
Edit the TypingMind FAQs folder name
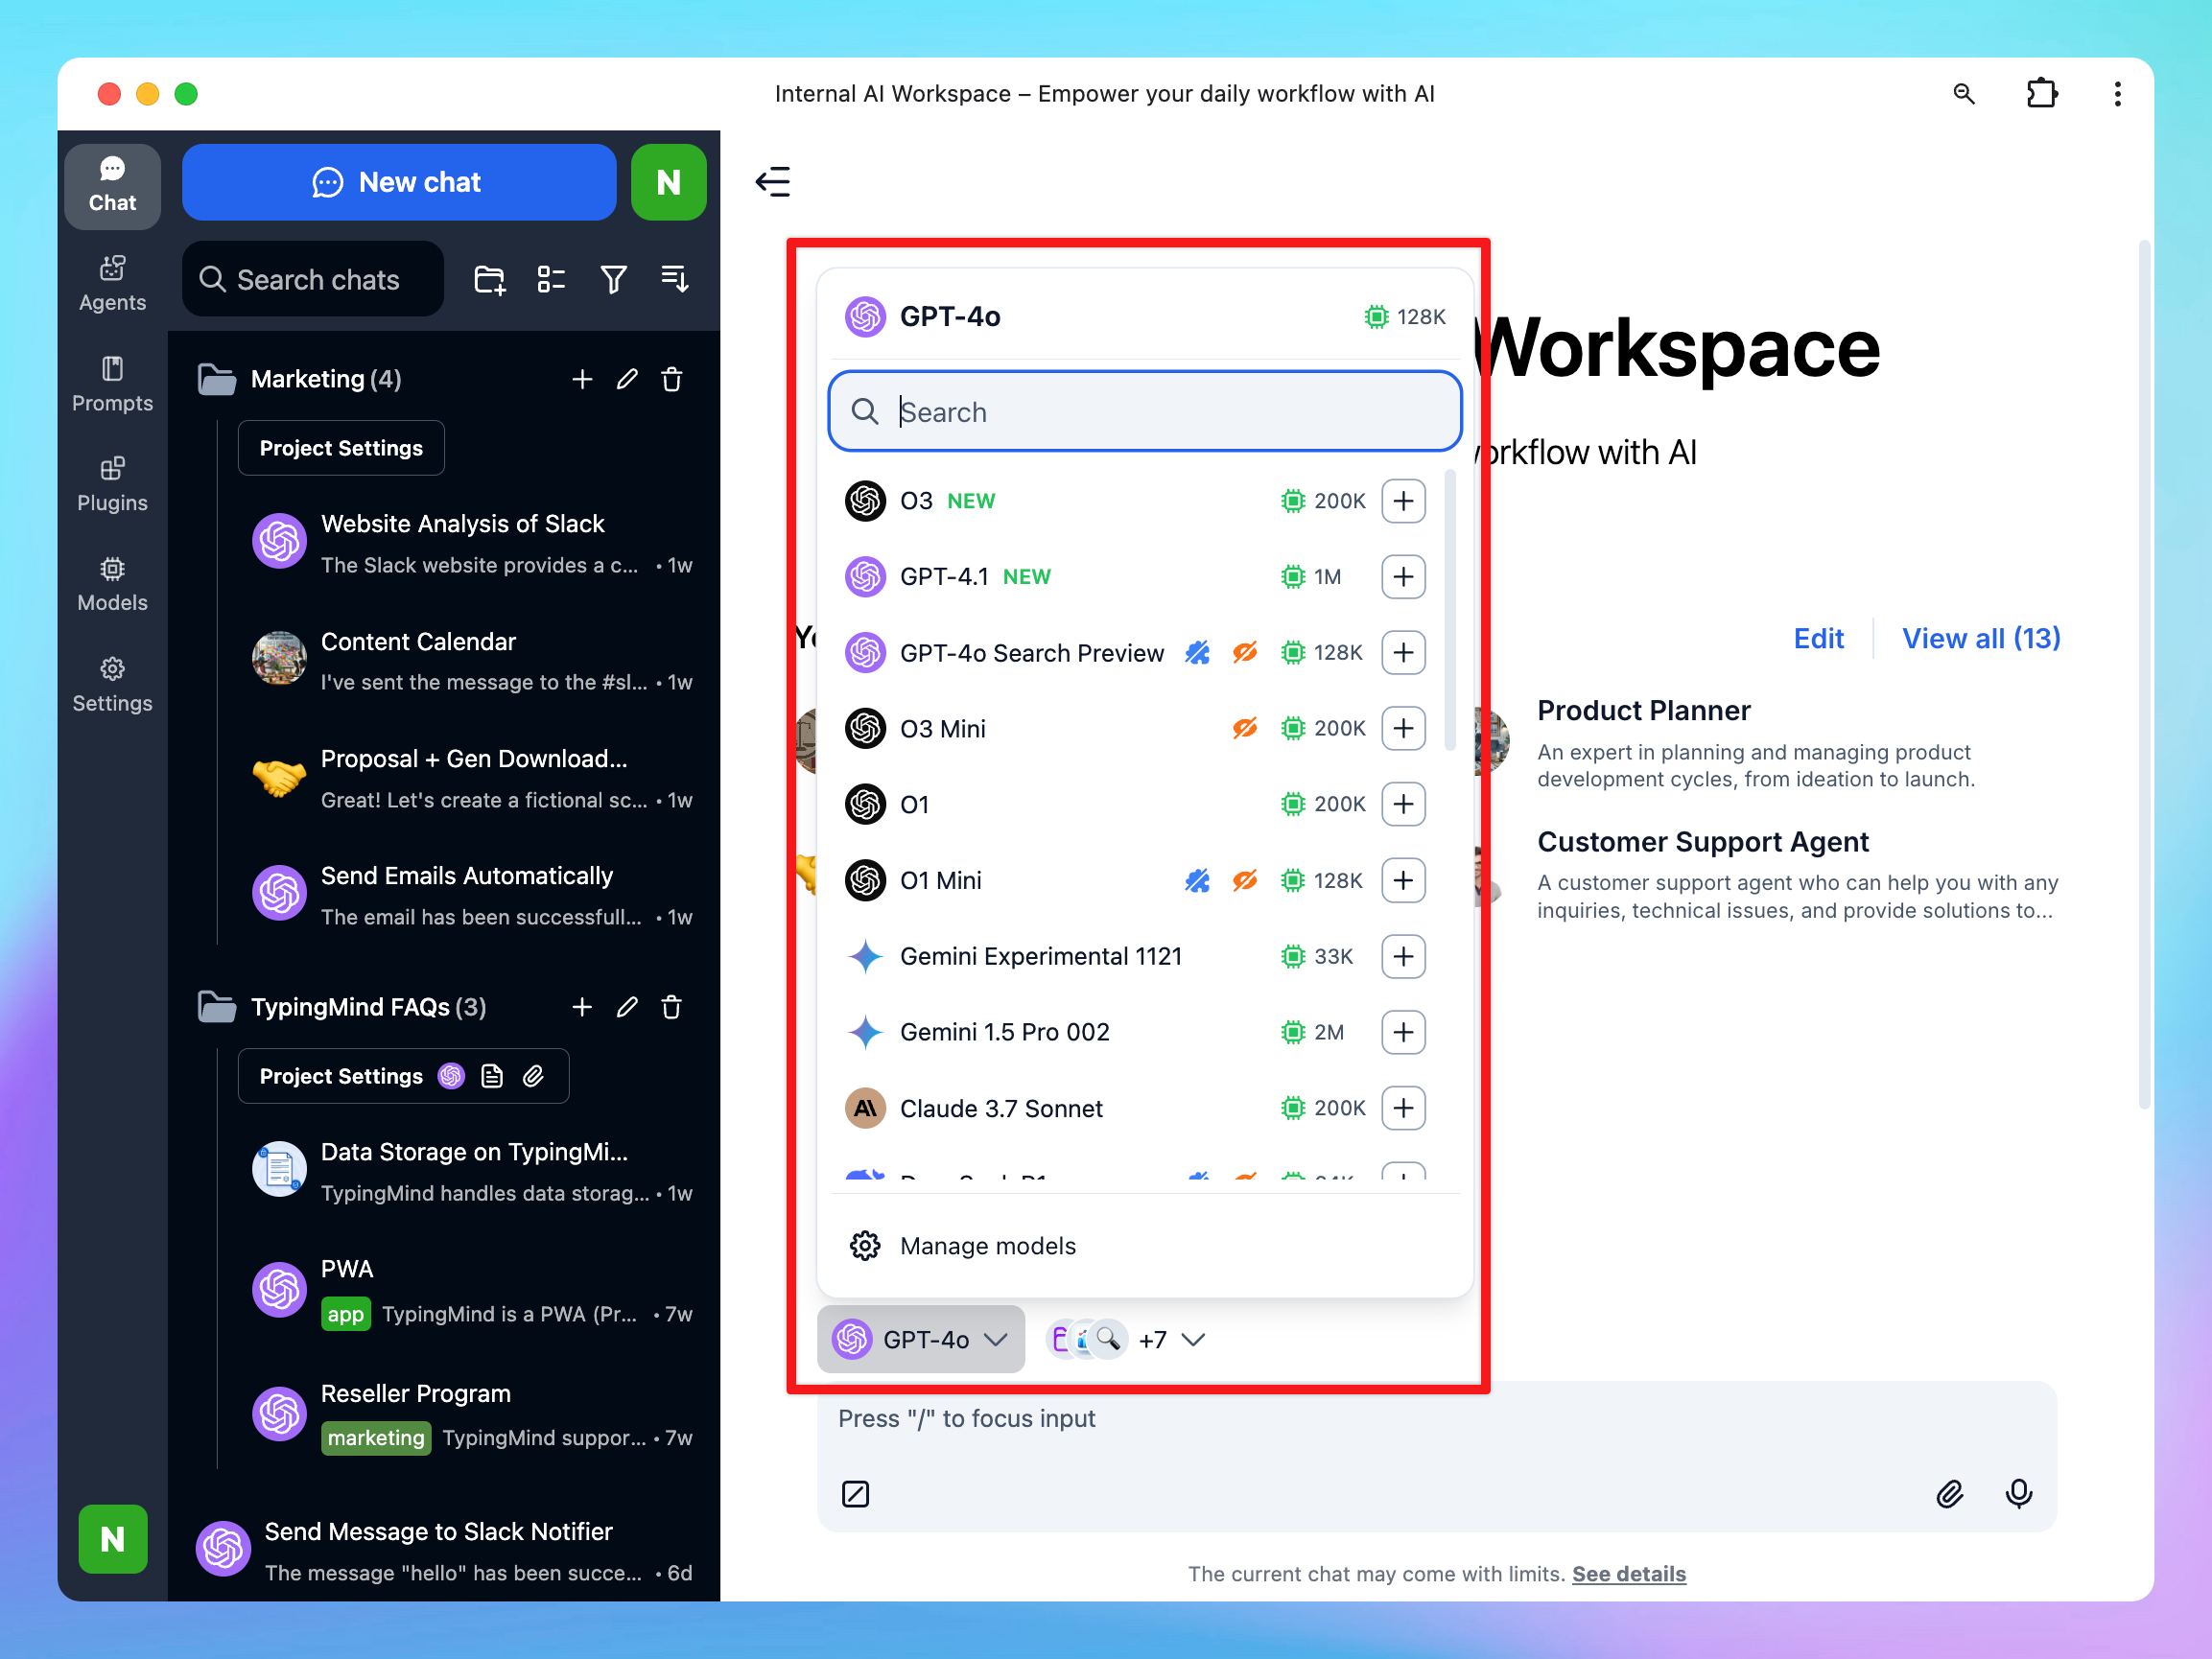tap(627, 1007)
